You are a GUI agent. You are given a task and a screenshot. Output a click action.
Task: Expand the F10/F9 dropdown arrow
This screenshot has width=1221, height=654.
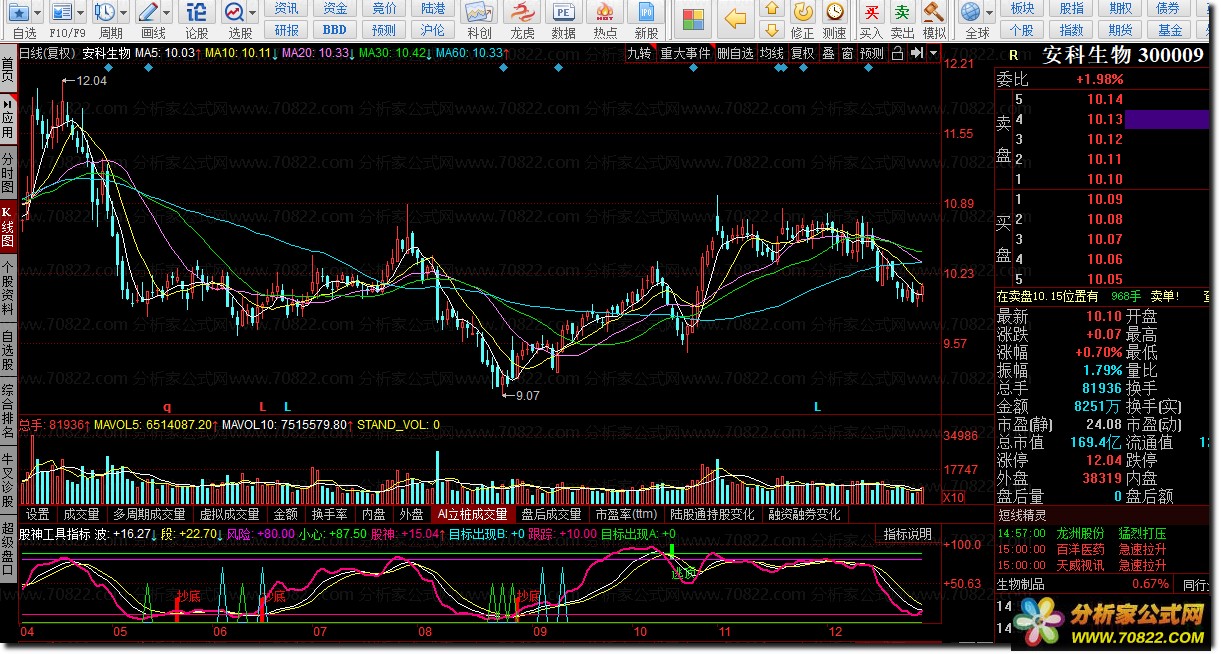point(80,13)
